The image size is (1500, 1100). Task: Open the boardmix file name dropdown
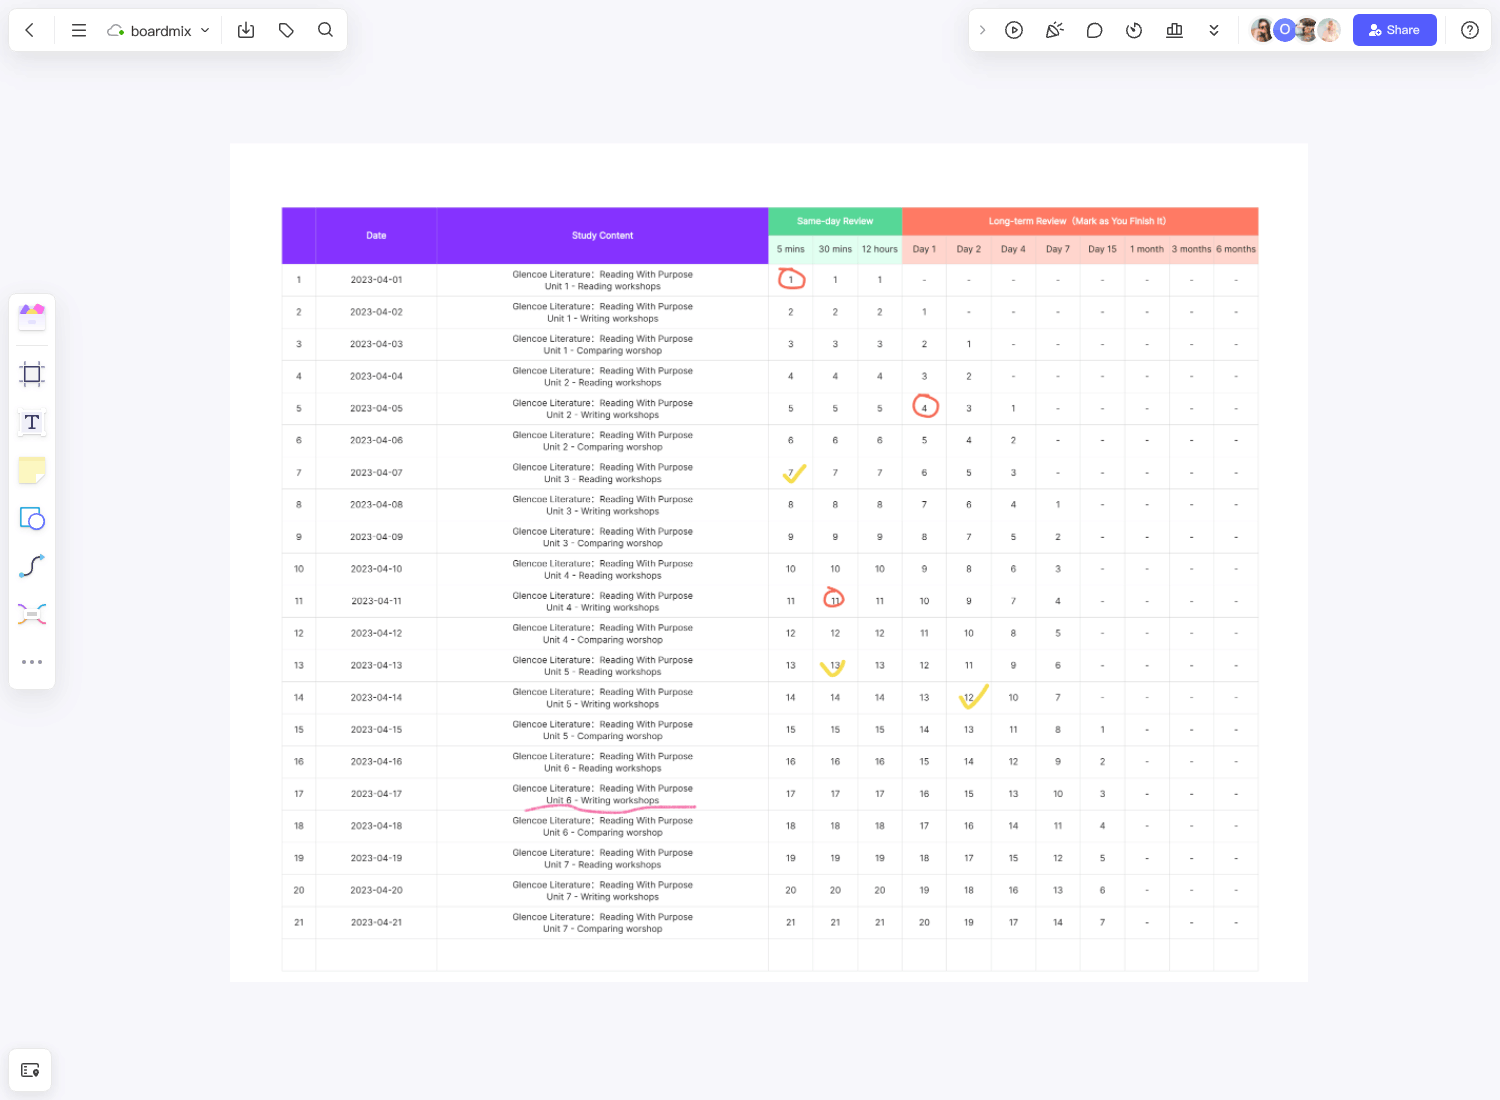coord(159,30)
